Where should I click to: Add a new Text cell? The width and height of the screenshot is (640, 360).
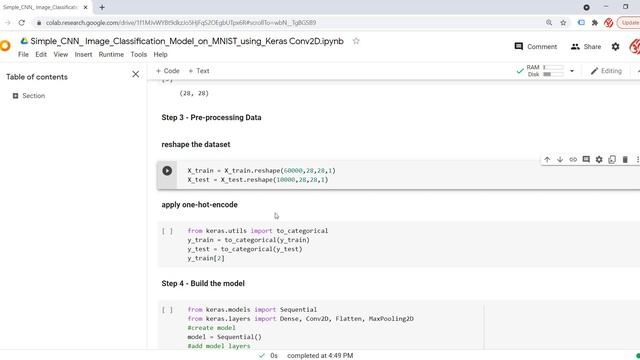tap(199, 71)
